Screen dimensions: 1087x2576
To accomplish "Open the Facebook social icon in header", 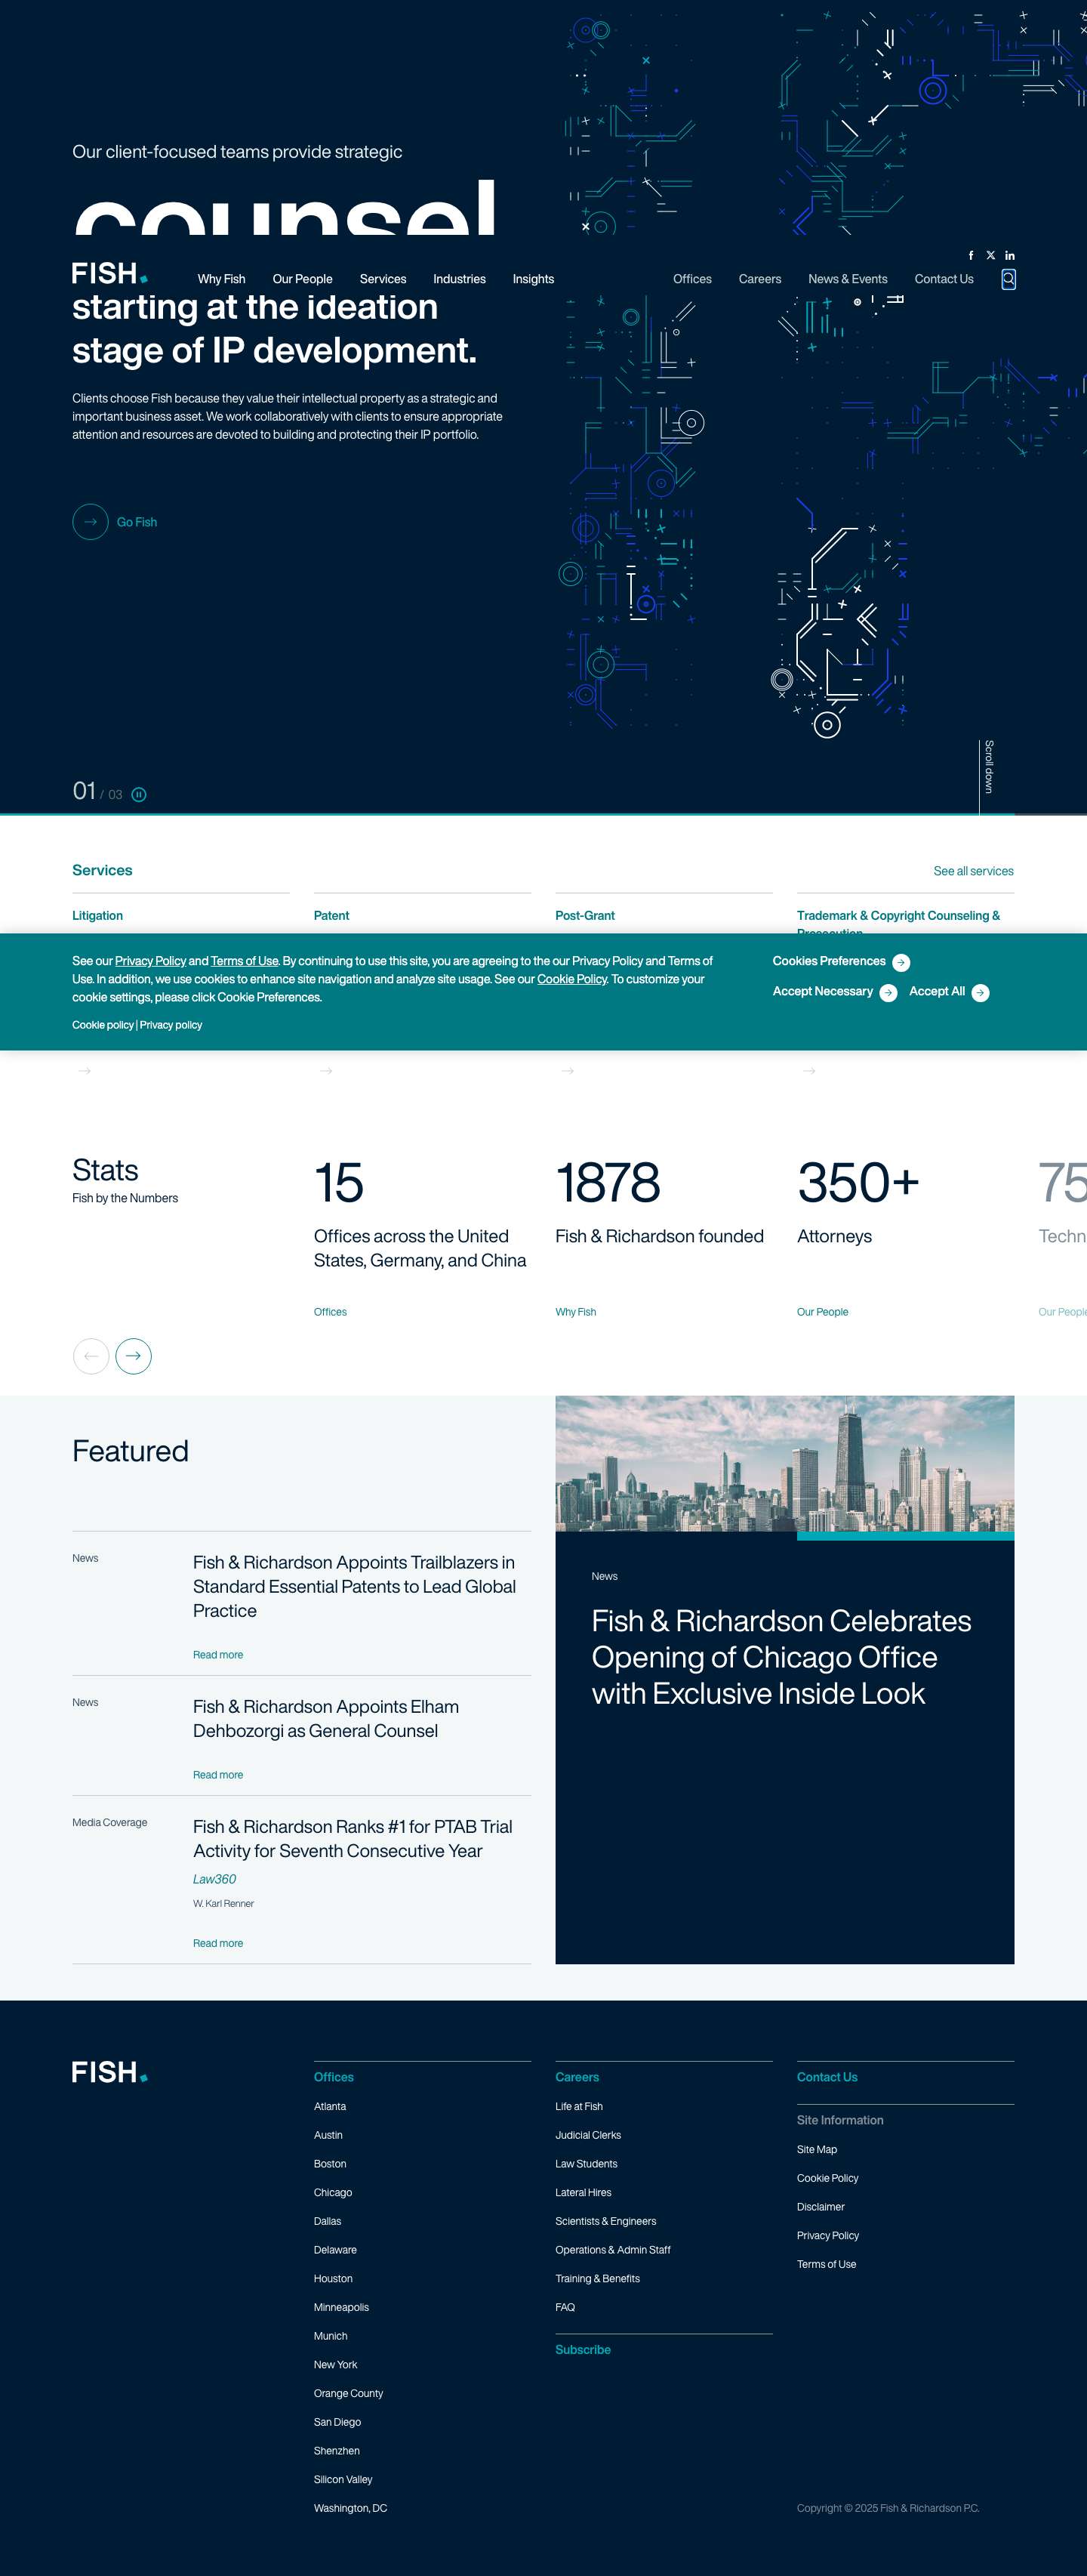I will pyautogui.click(x=970, y=255).
